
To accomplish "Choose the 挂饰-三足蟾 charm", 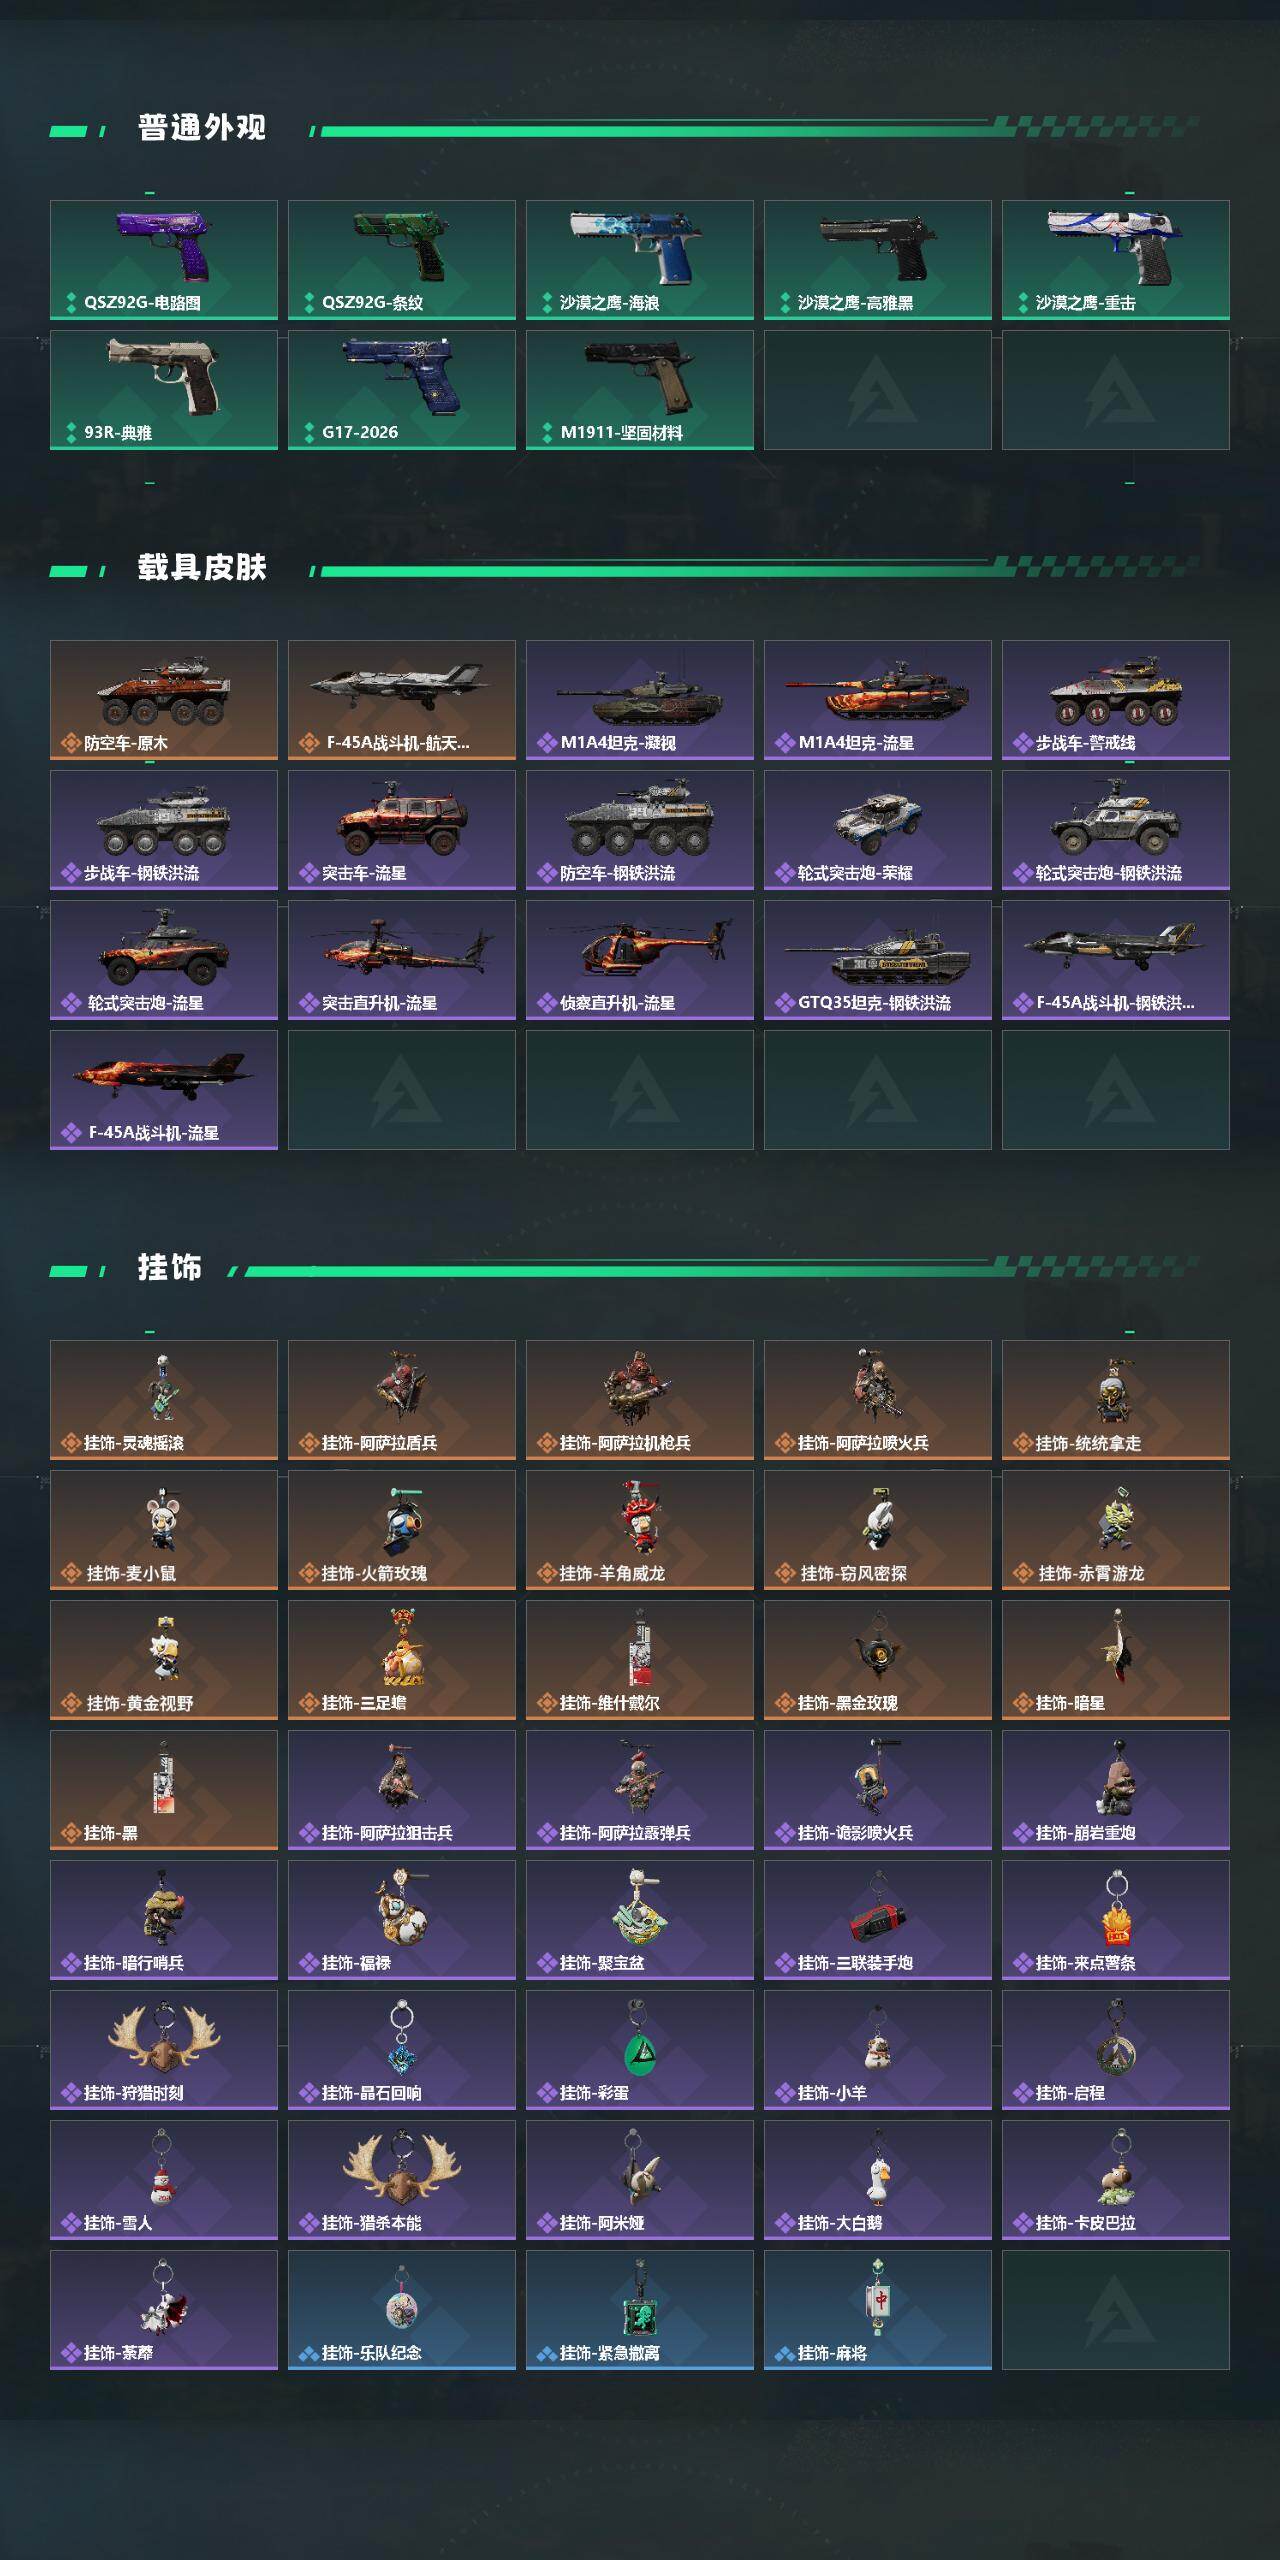I will pyautogui.click(x=402, y=1660).
